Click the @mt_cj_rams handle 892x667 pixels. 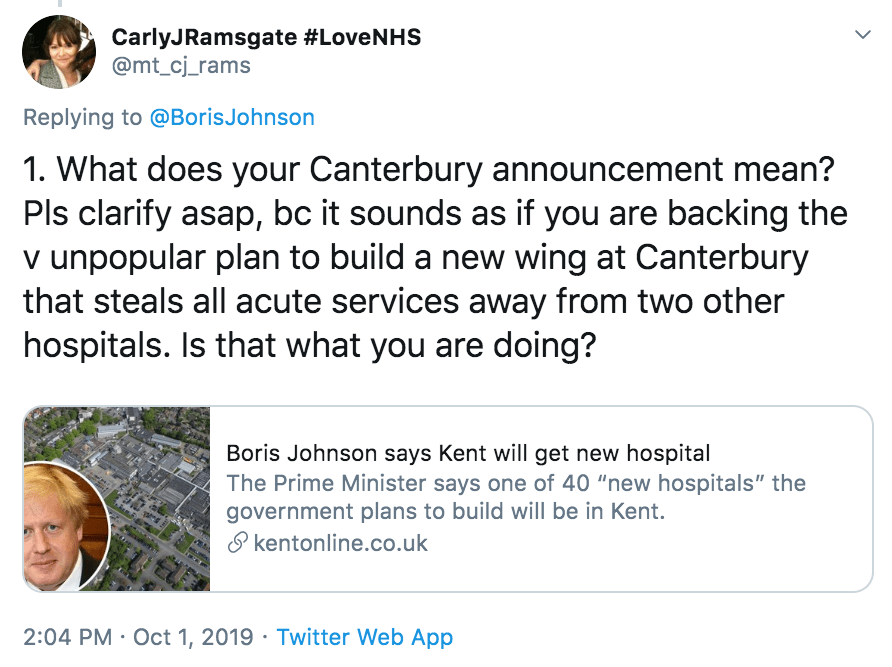coord(181,66)
